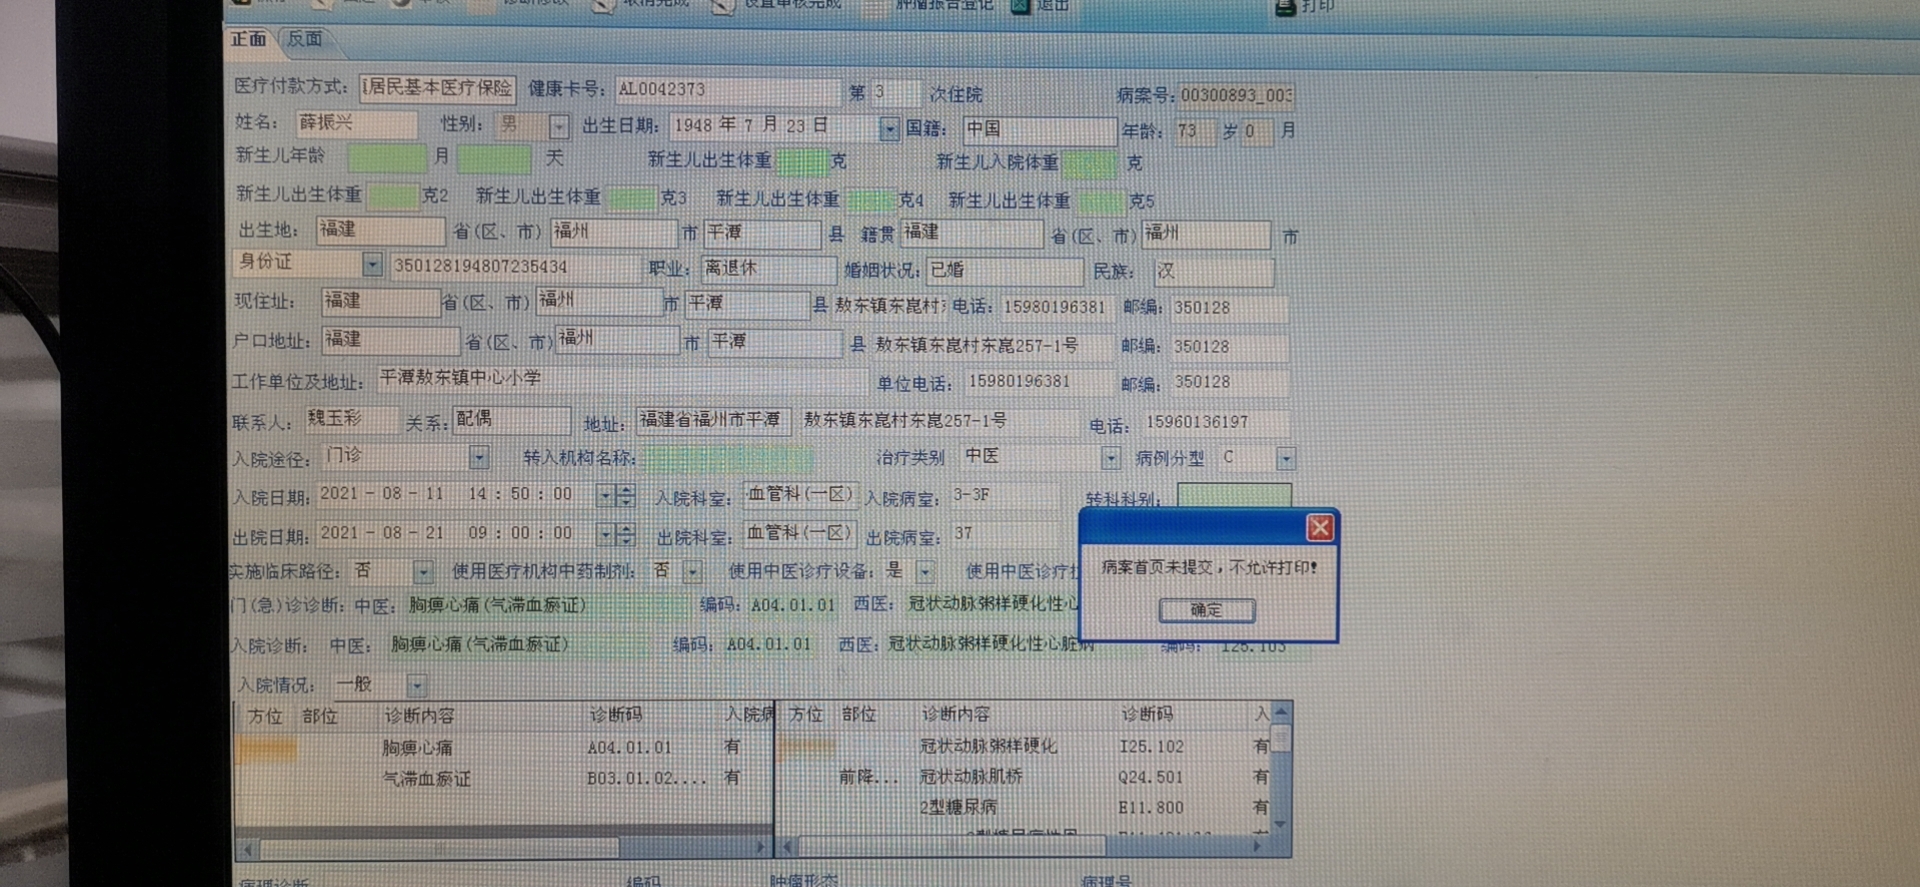Click the 健康卡号 input field

click(727, 90)
